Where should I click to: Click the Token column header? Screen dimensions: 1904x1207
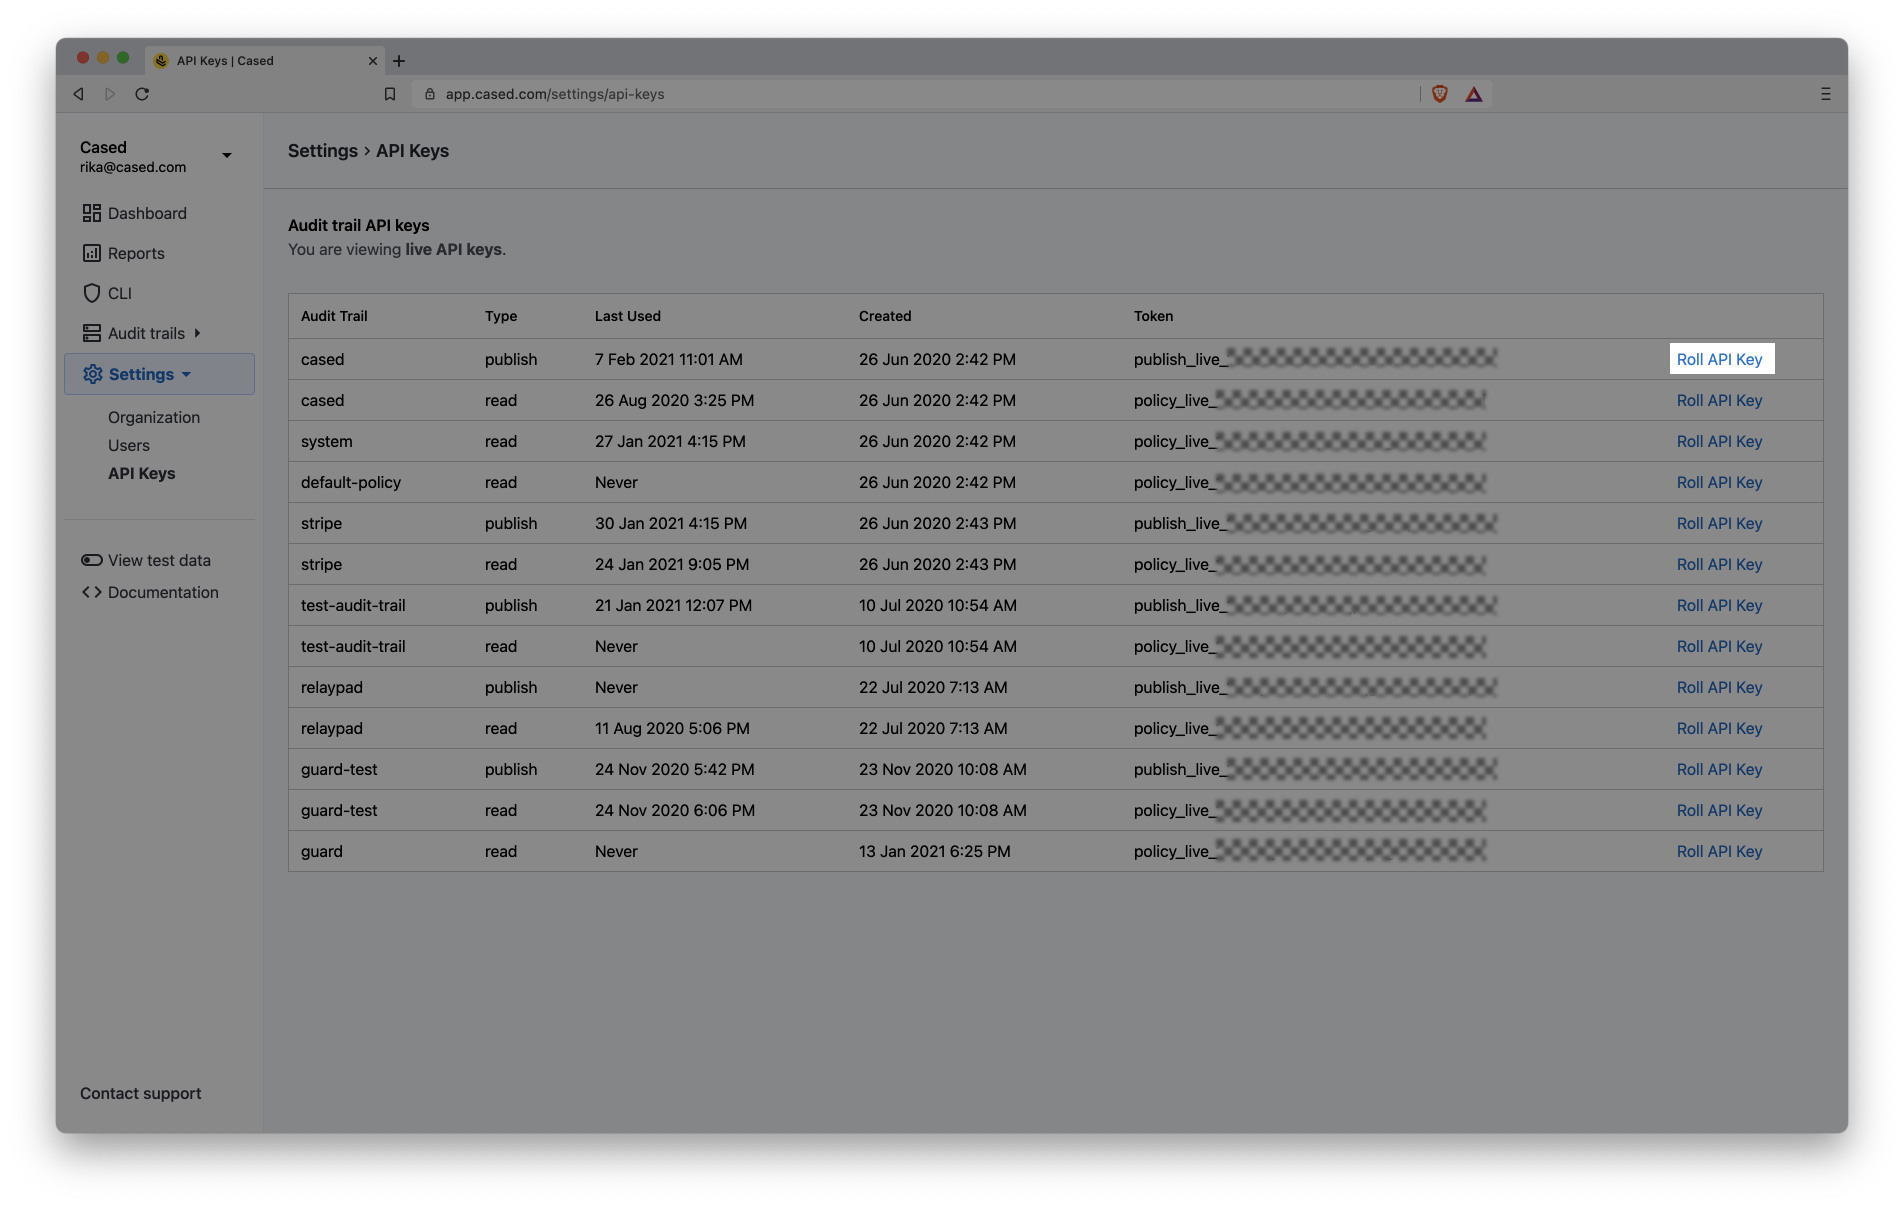(x=1153, y=316)
